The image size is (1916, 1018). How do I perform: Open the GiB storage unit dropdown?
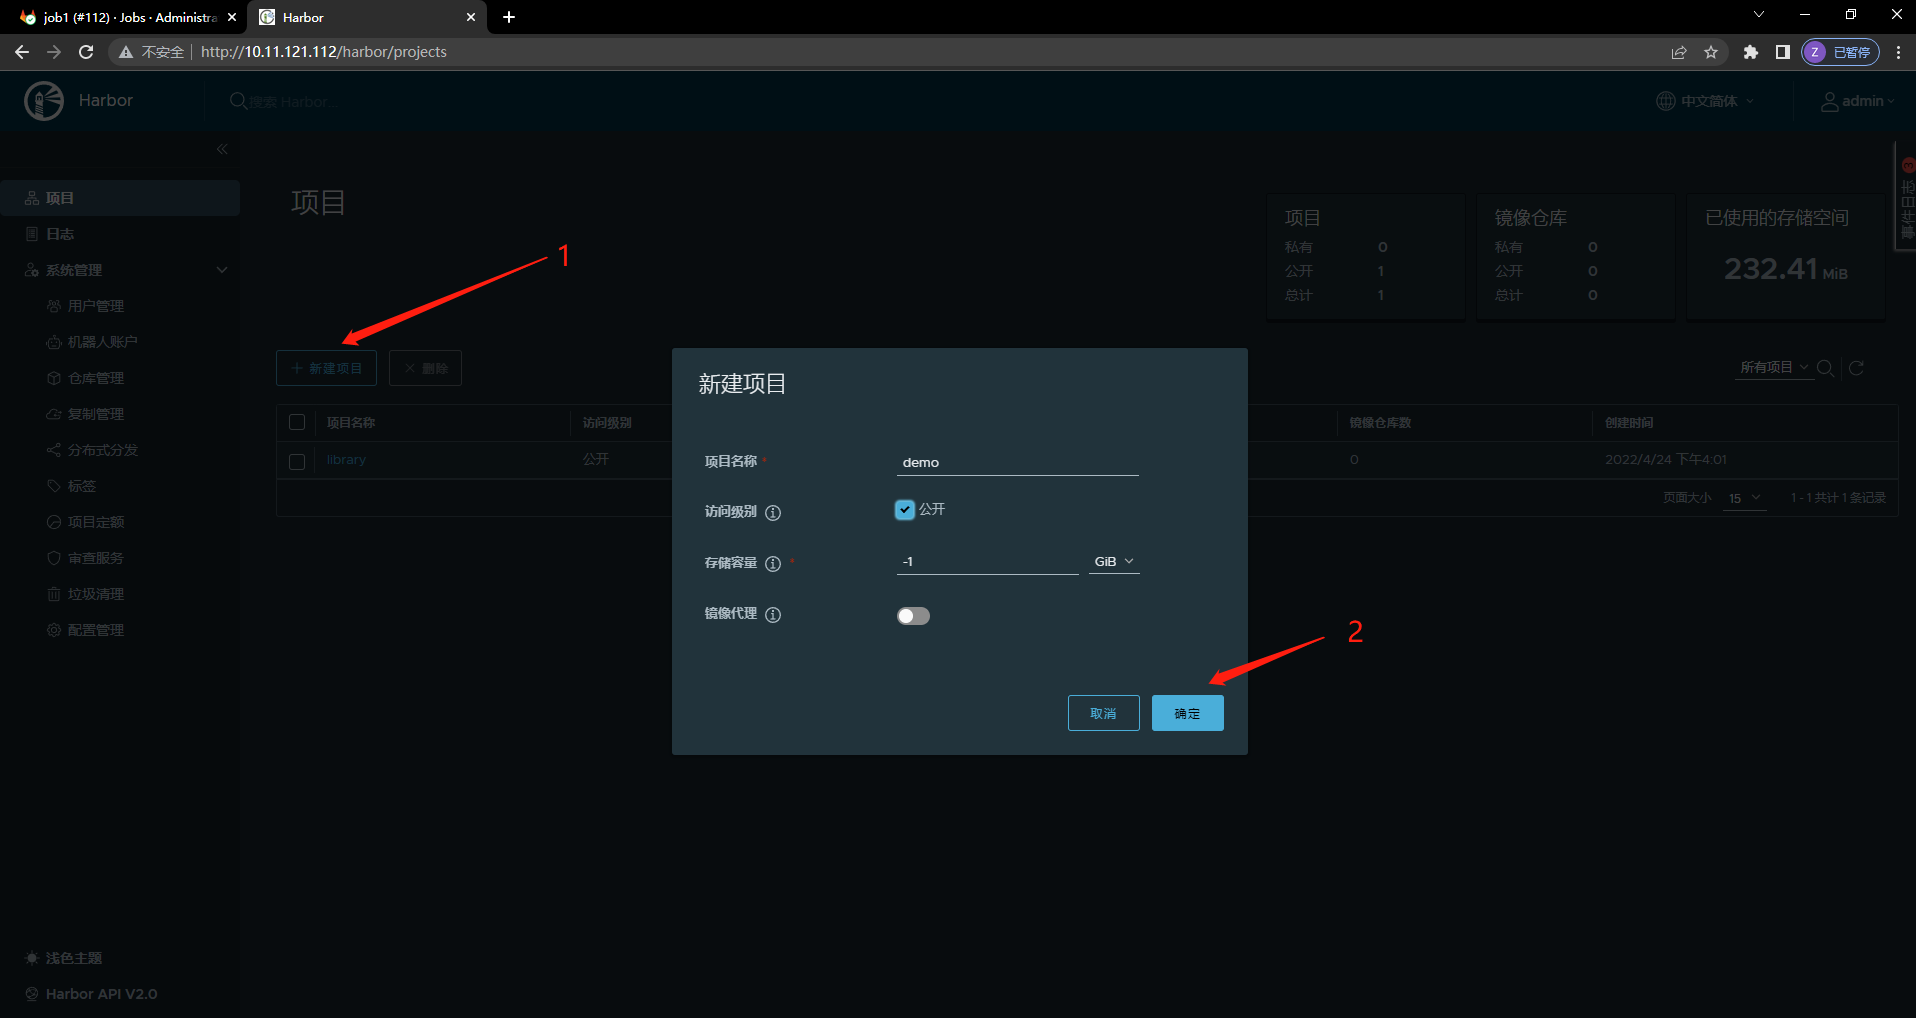coord(1114,561)
